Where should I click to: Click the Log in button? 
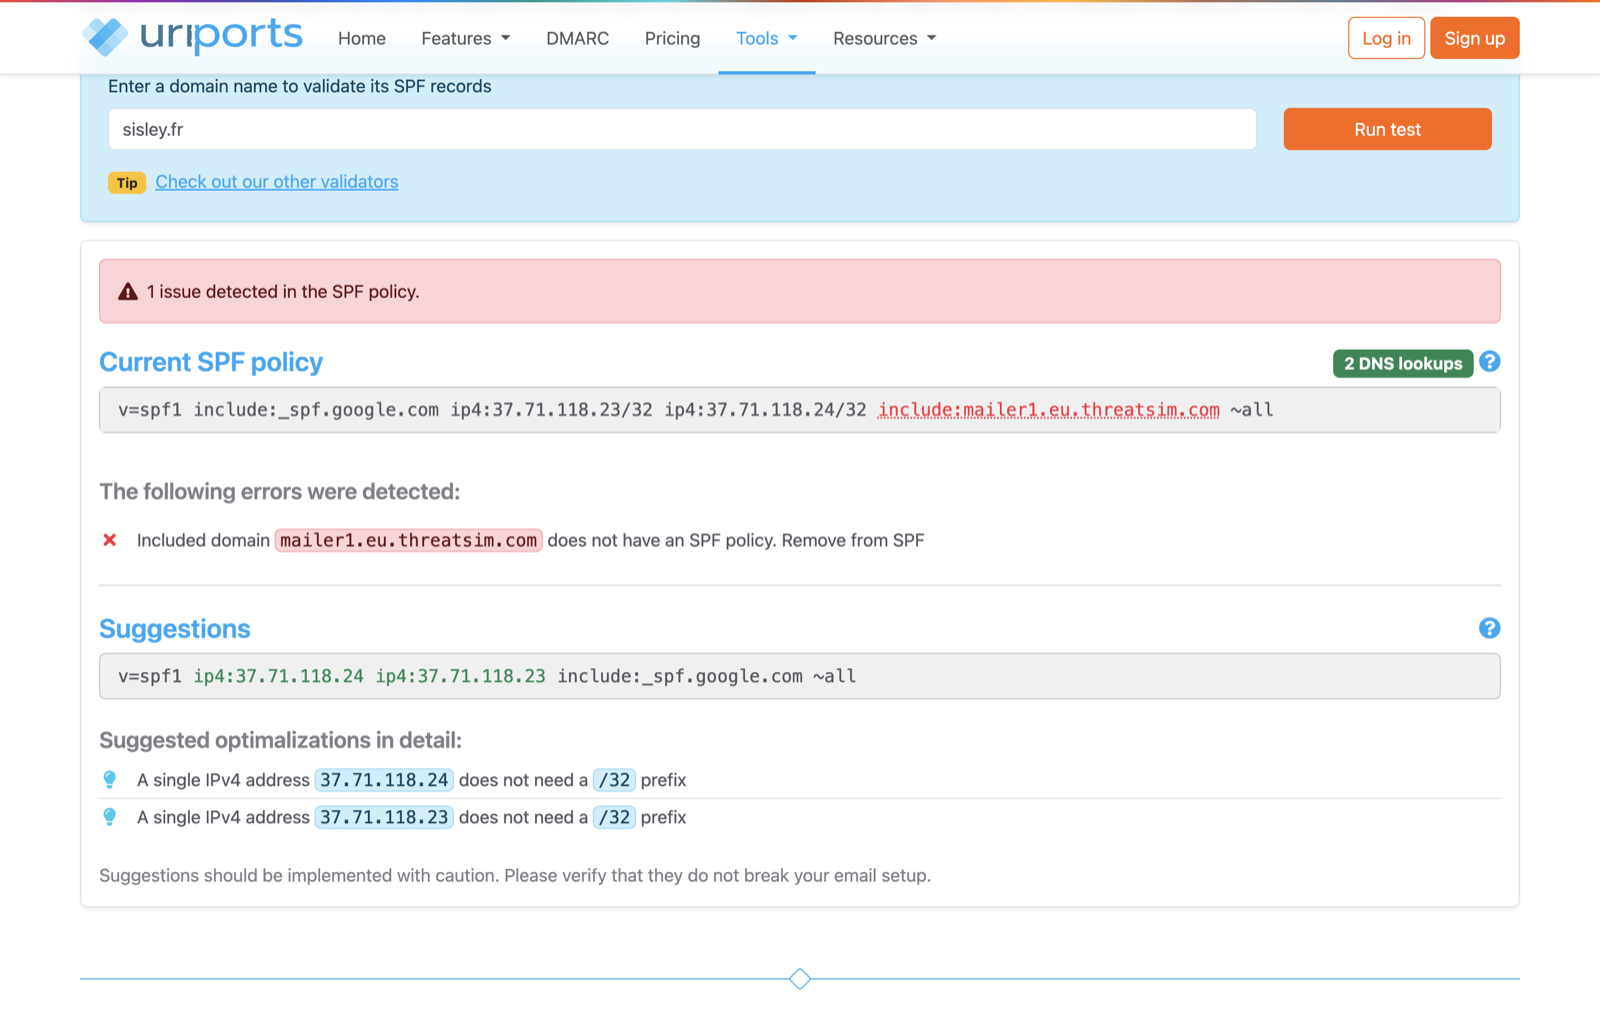pos(1386,38)
